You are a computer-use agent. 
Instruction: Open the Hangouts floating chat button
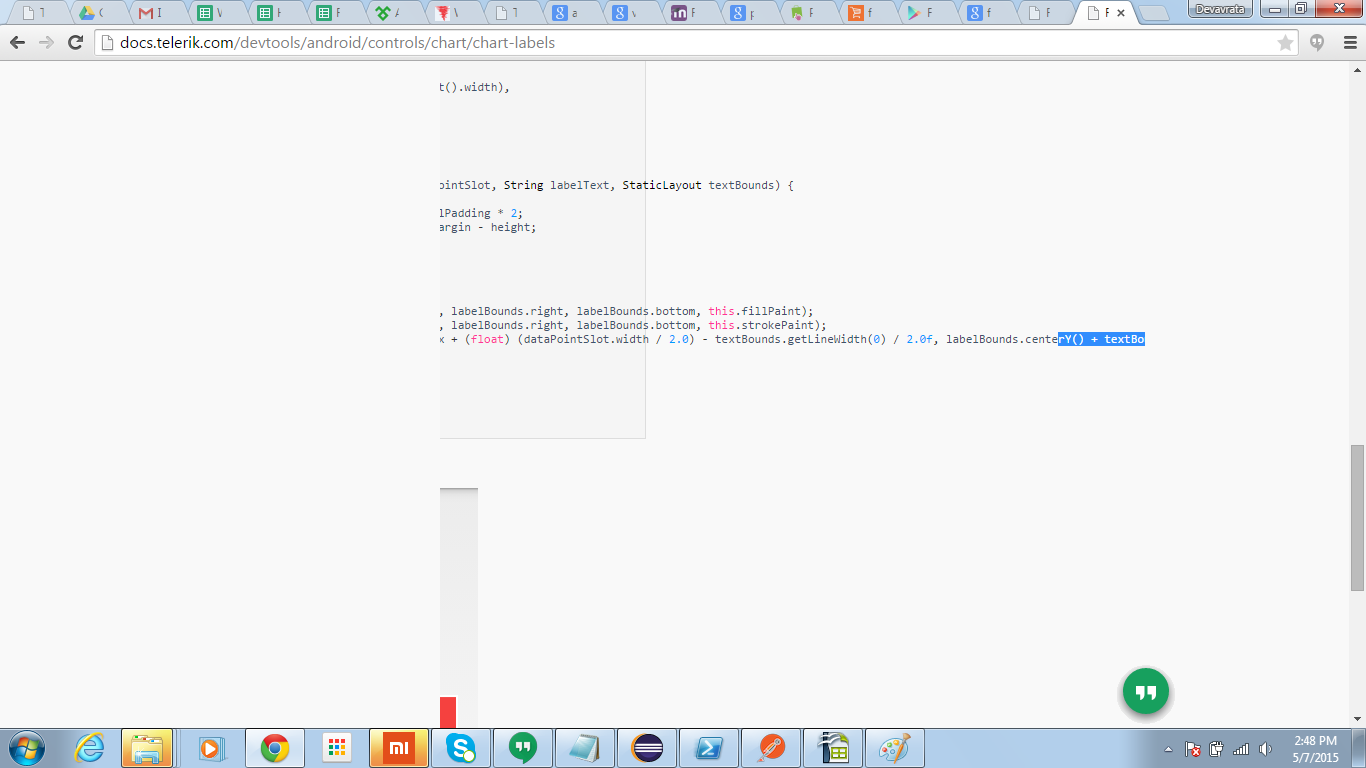point(1146,692)
